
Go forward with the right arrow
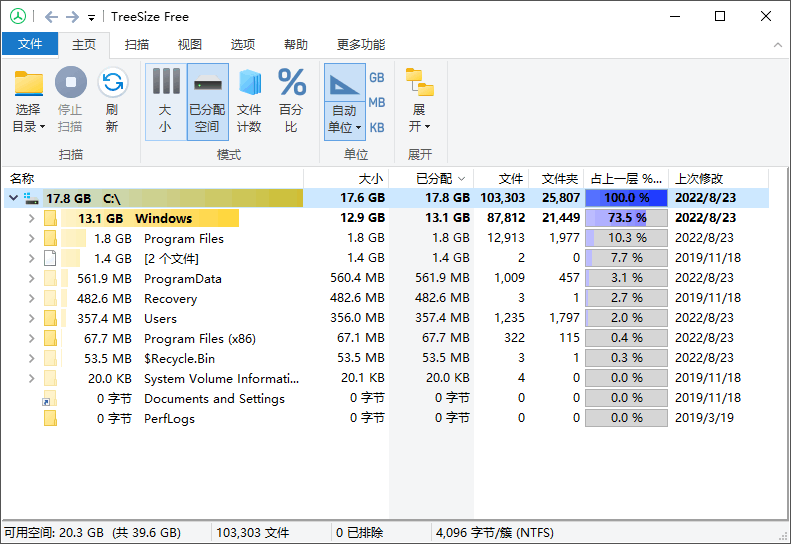[73, 17]
